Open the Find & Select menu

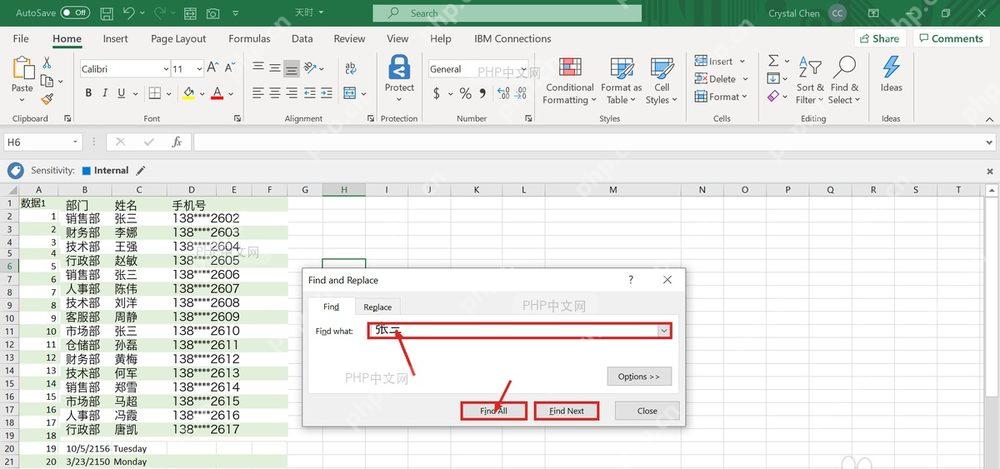tap(844, 81)
